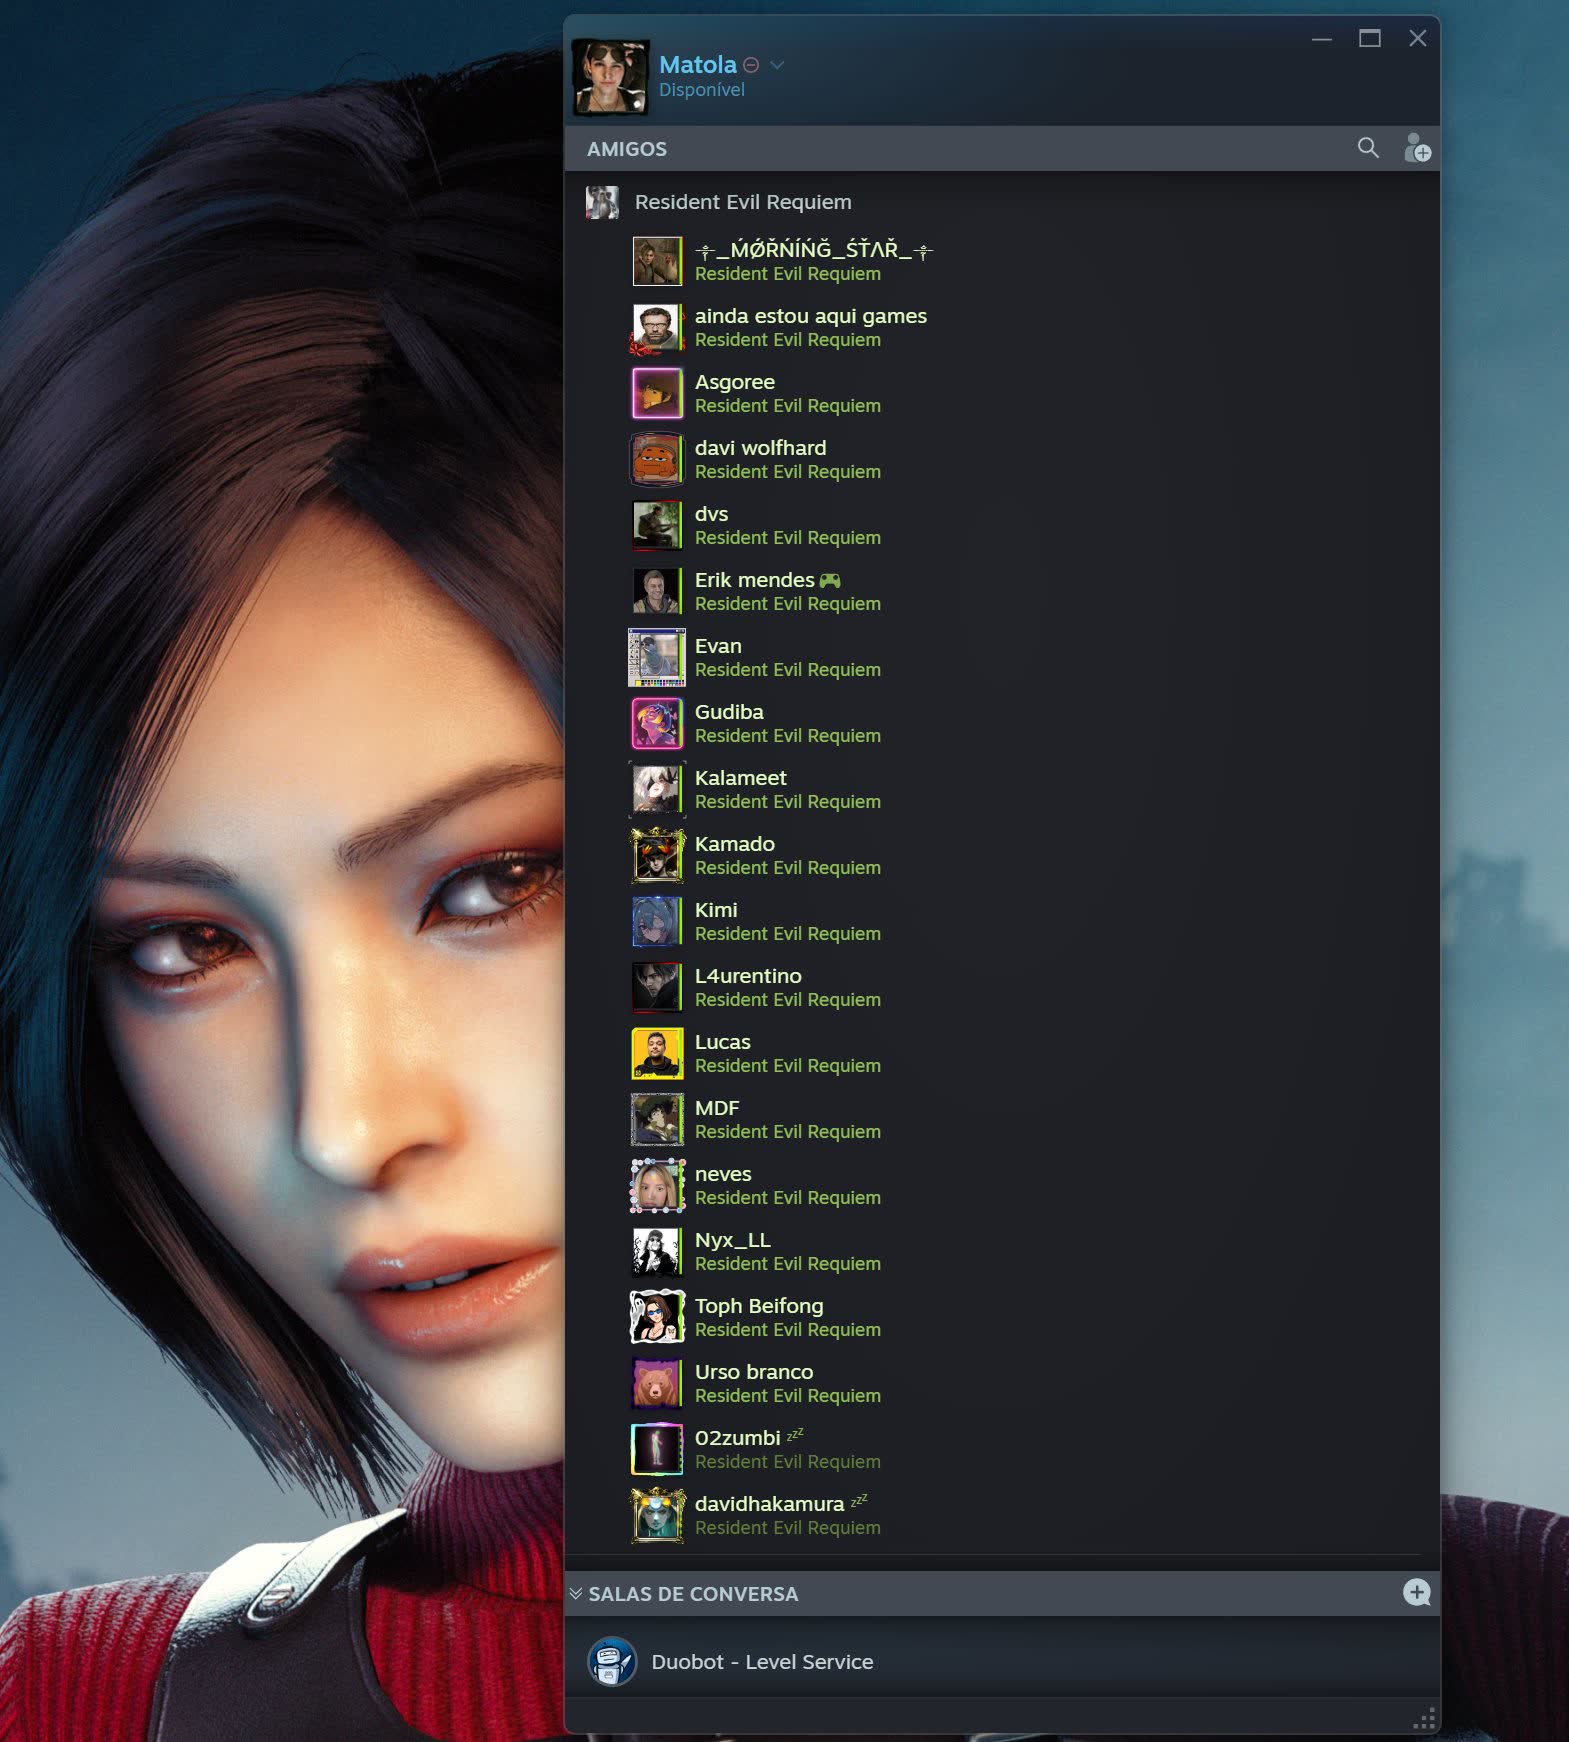
Task: Click the controller icon beside Erik mendes
Action: click(x=830, y=580)
